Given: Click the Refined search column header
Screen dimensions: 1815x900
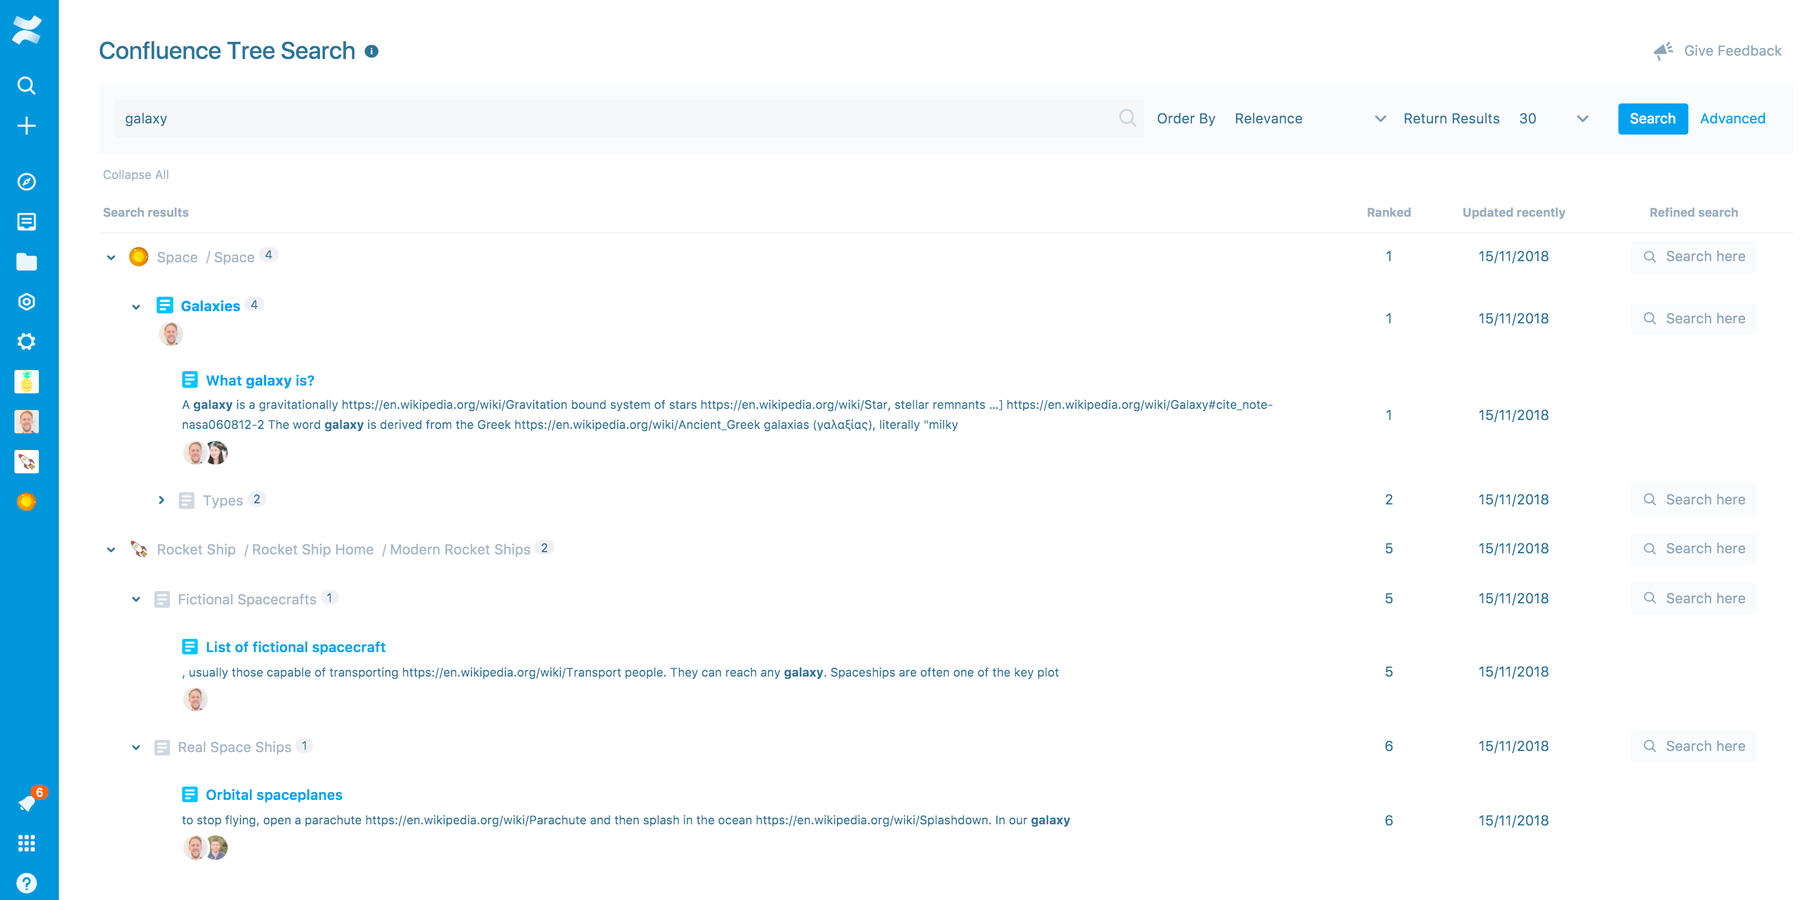Looking at the screenshot, I should (x=1693, y=213).
